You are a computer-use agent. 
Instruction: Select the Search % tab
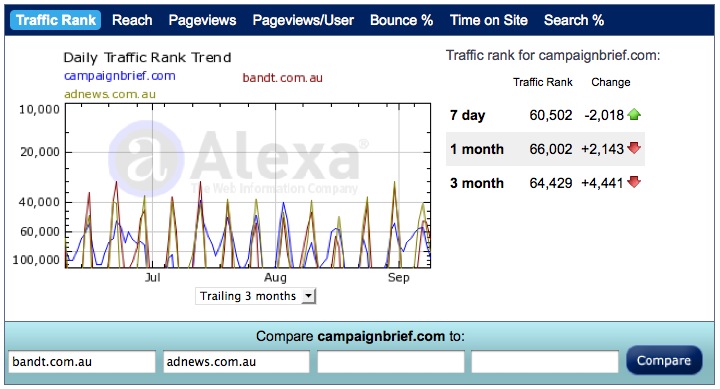coord(574,20)
